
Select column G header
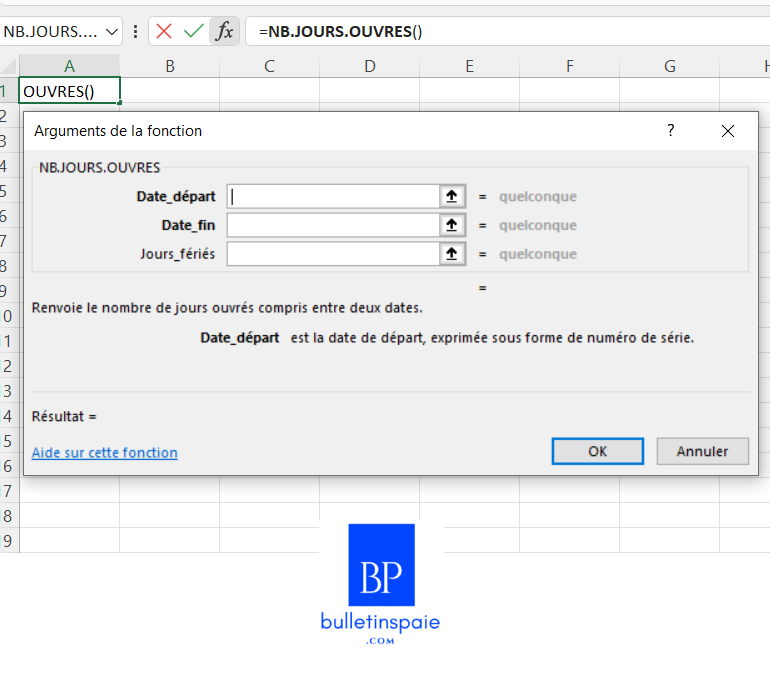670,66
